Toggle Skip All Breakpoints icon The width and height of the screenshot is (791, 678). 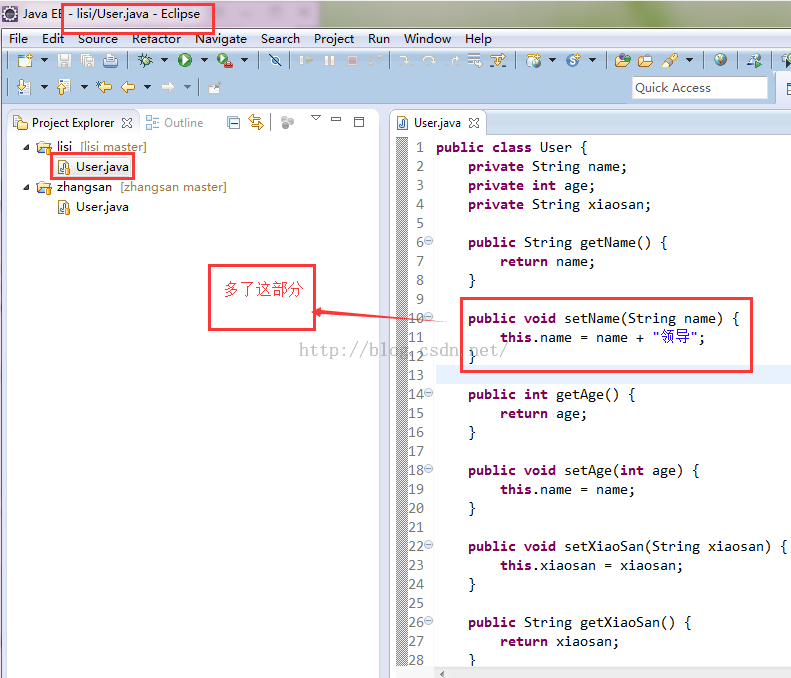point(275,61)
